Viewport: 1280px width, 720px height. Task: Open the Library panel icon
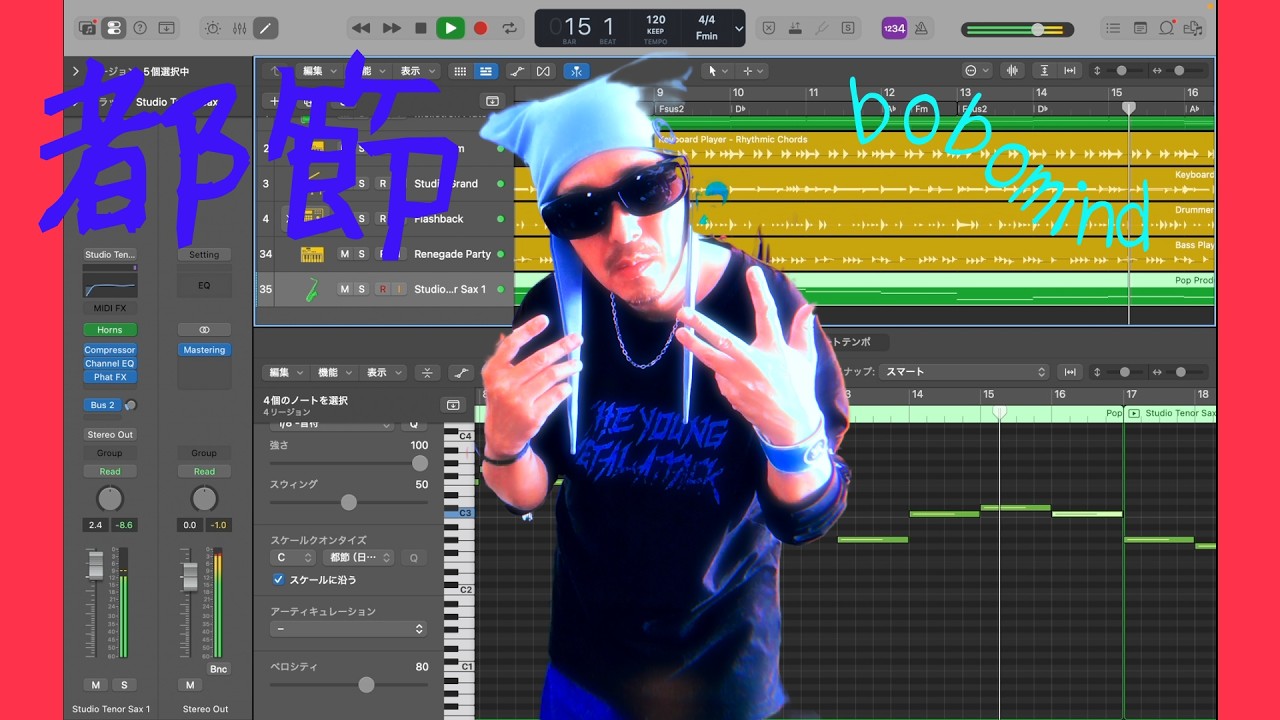pyautogui.click(x=88, y=28)
